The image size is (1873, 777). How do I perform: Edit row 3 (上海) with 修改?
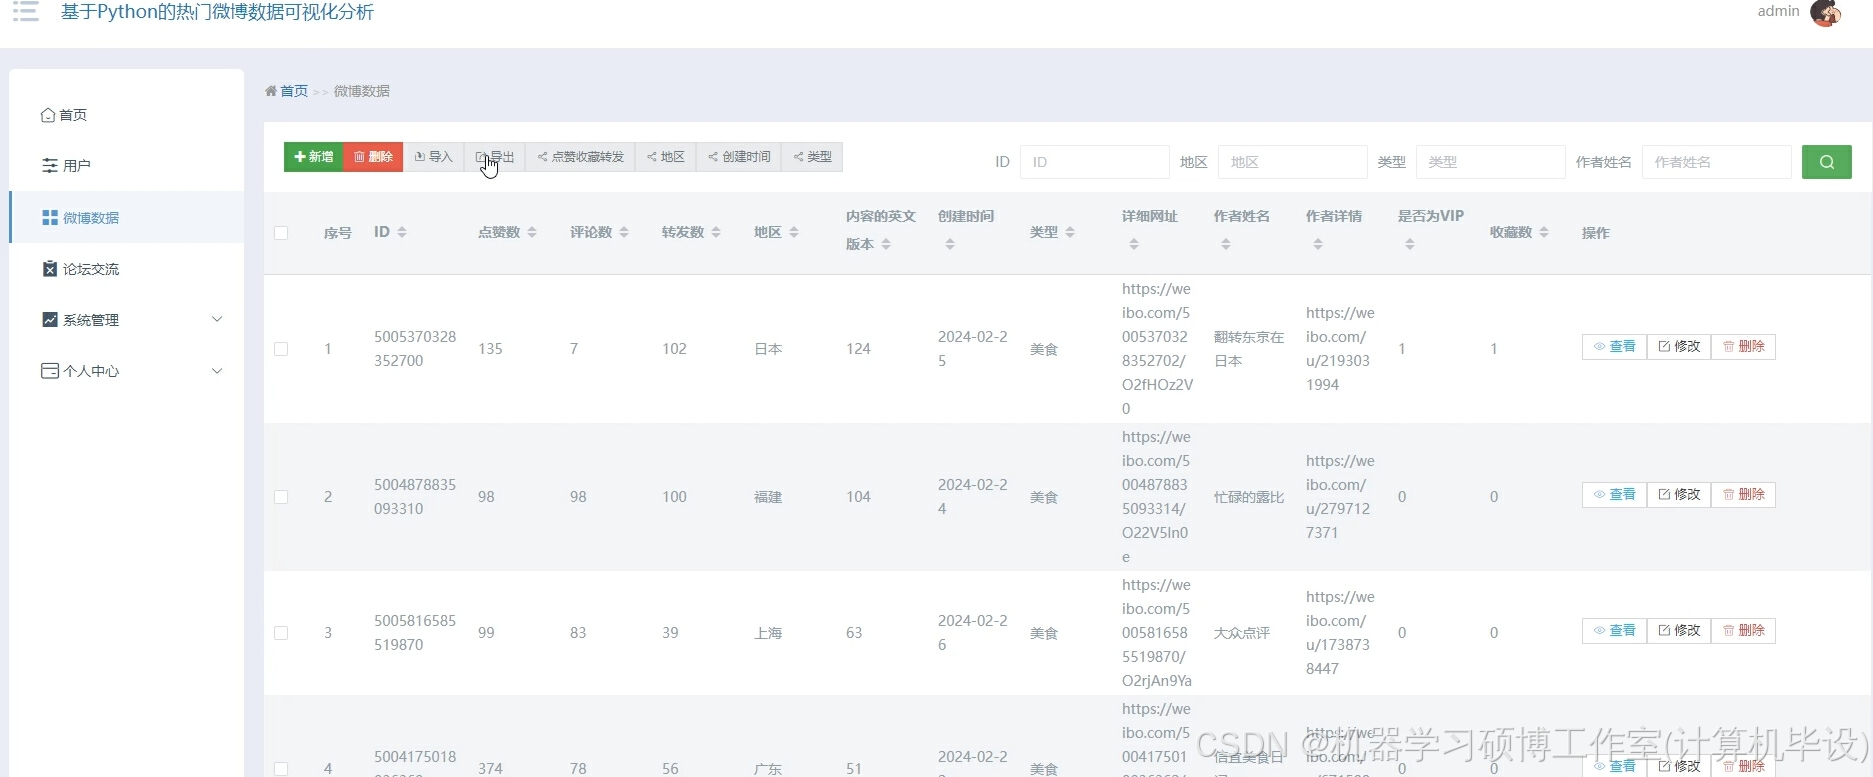point(1679,631)
